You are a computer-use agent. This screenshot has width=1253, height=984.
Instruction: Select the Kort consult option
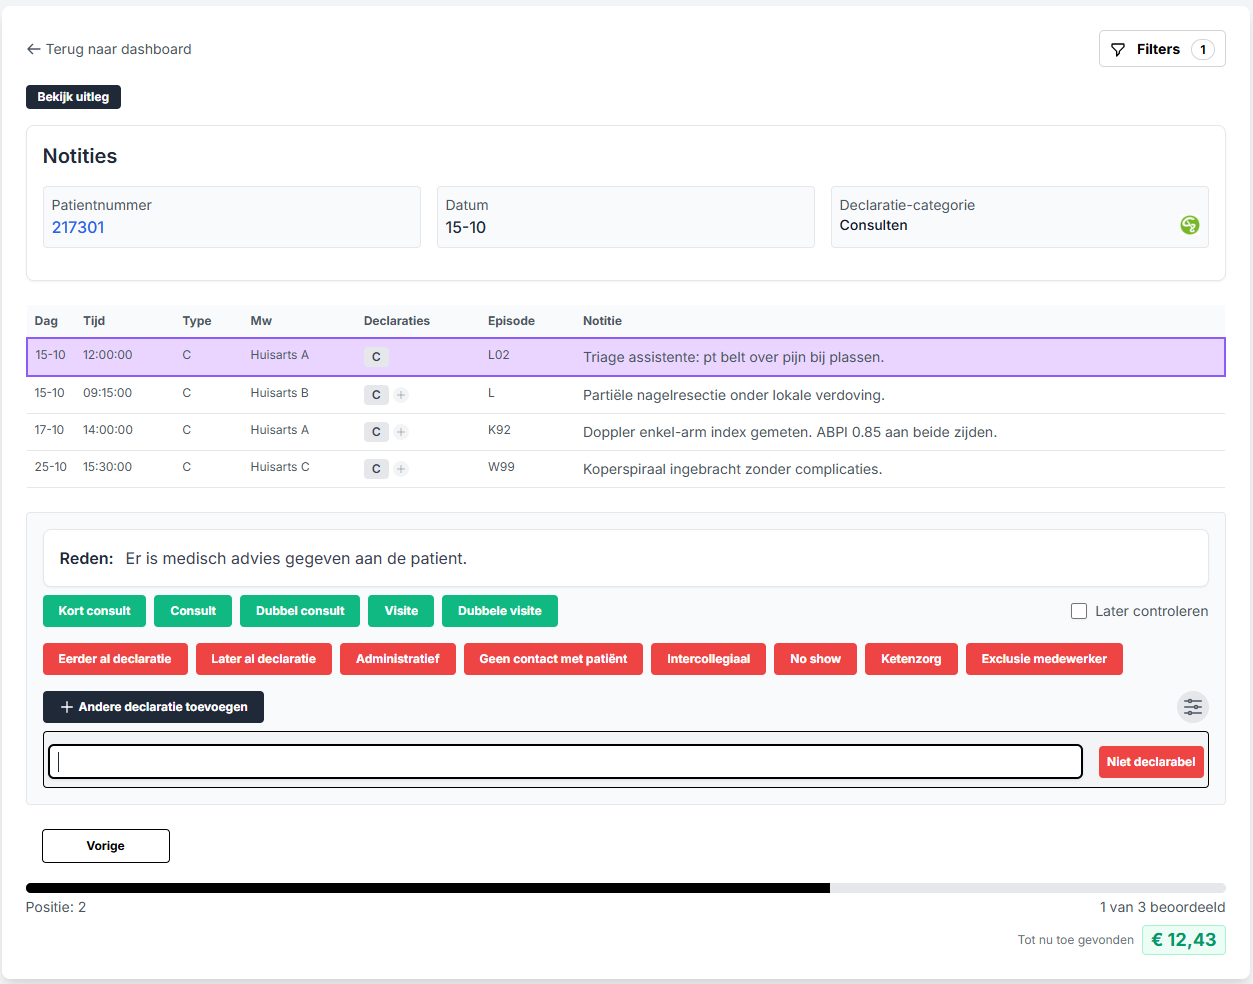tap(94, 610)
